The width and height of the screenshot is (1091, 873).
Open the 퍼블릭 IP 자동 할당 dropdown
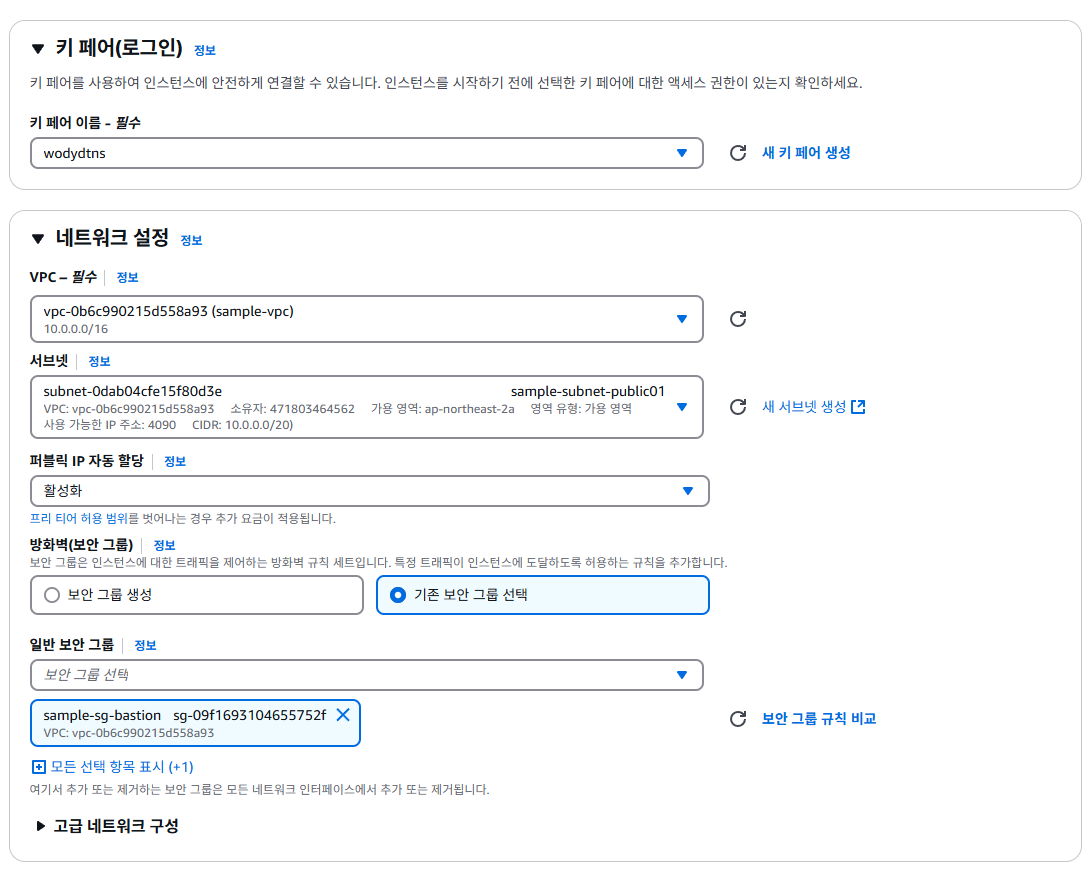click(687, 491)
